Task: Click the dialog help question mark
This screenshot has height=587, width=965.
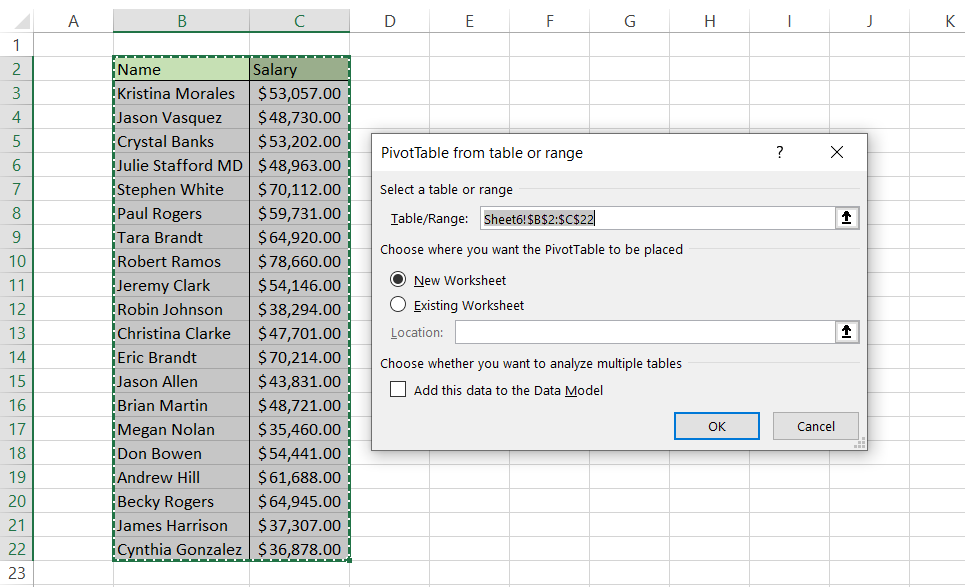Action: tap(780, 153)
